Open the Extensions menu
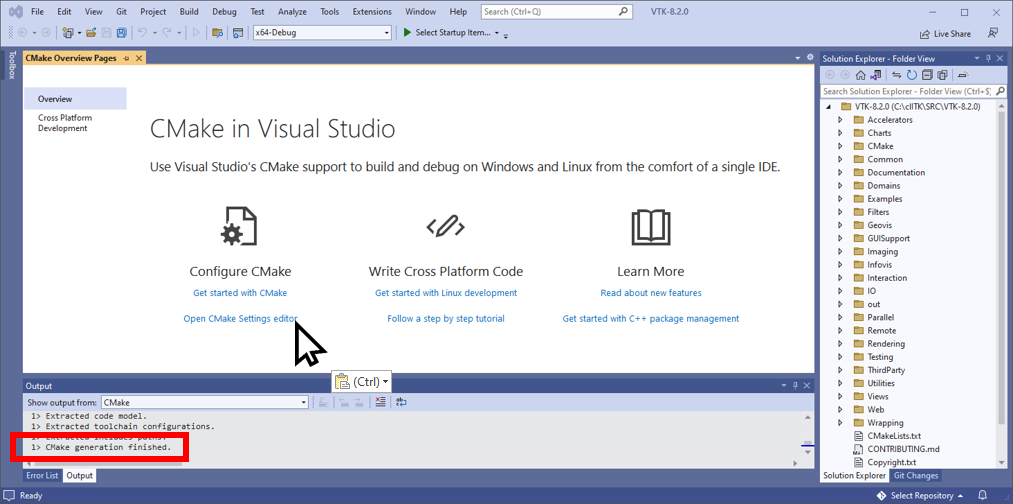Screen dimensions: 1013x504 (372, 12)
